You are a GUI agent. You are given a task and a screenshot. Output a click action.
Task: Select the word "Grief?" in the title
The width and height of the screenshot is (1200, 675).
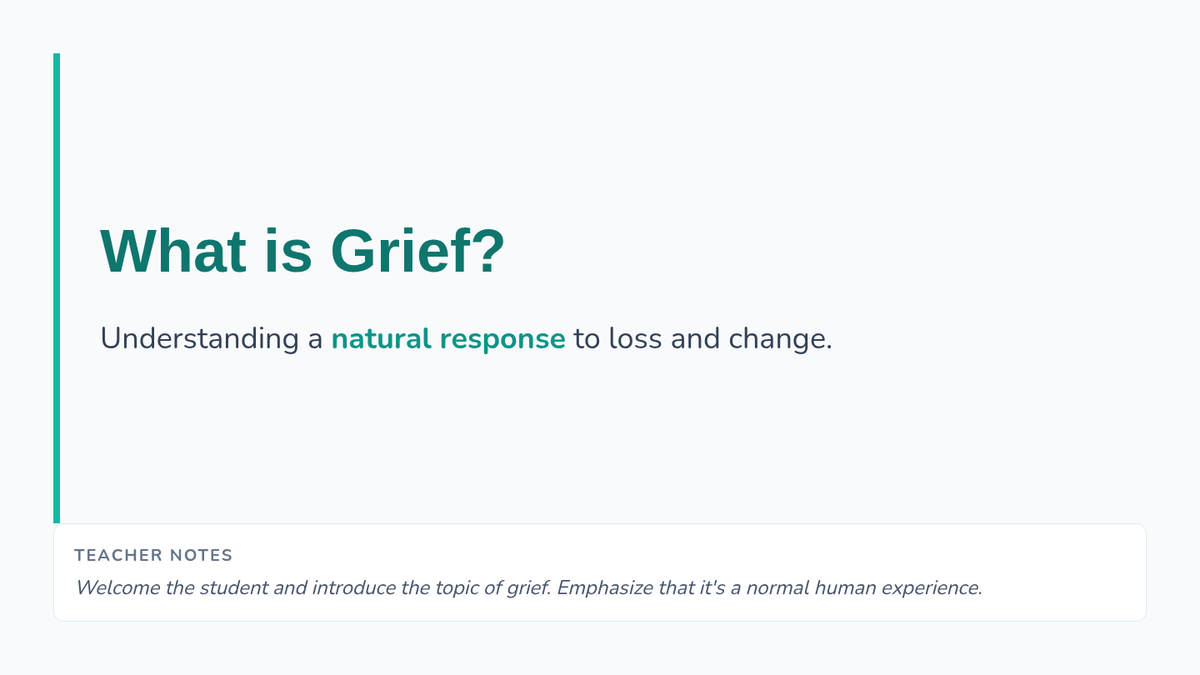point(418,251)
